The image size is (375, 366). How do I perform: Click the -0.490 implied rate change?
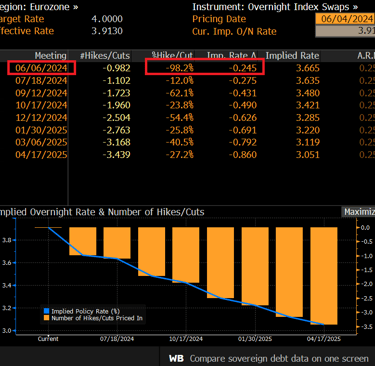click(243, 105)
